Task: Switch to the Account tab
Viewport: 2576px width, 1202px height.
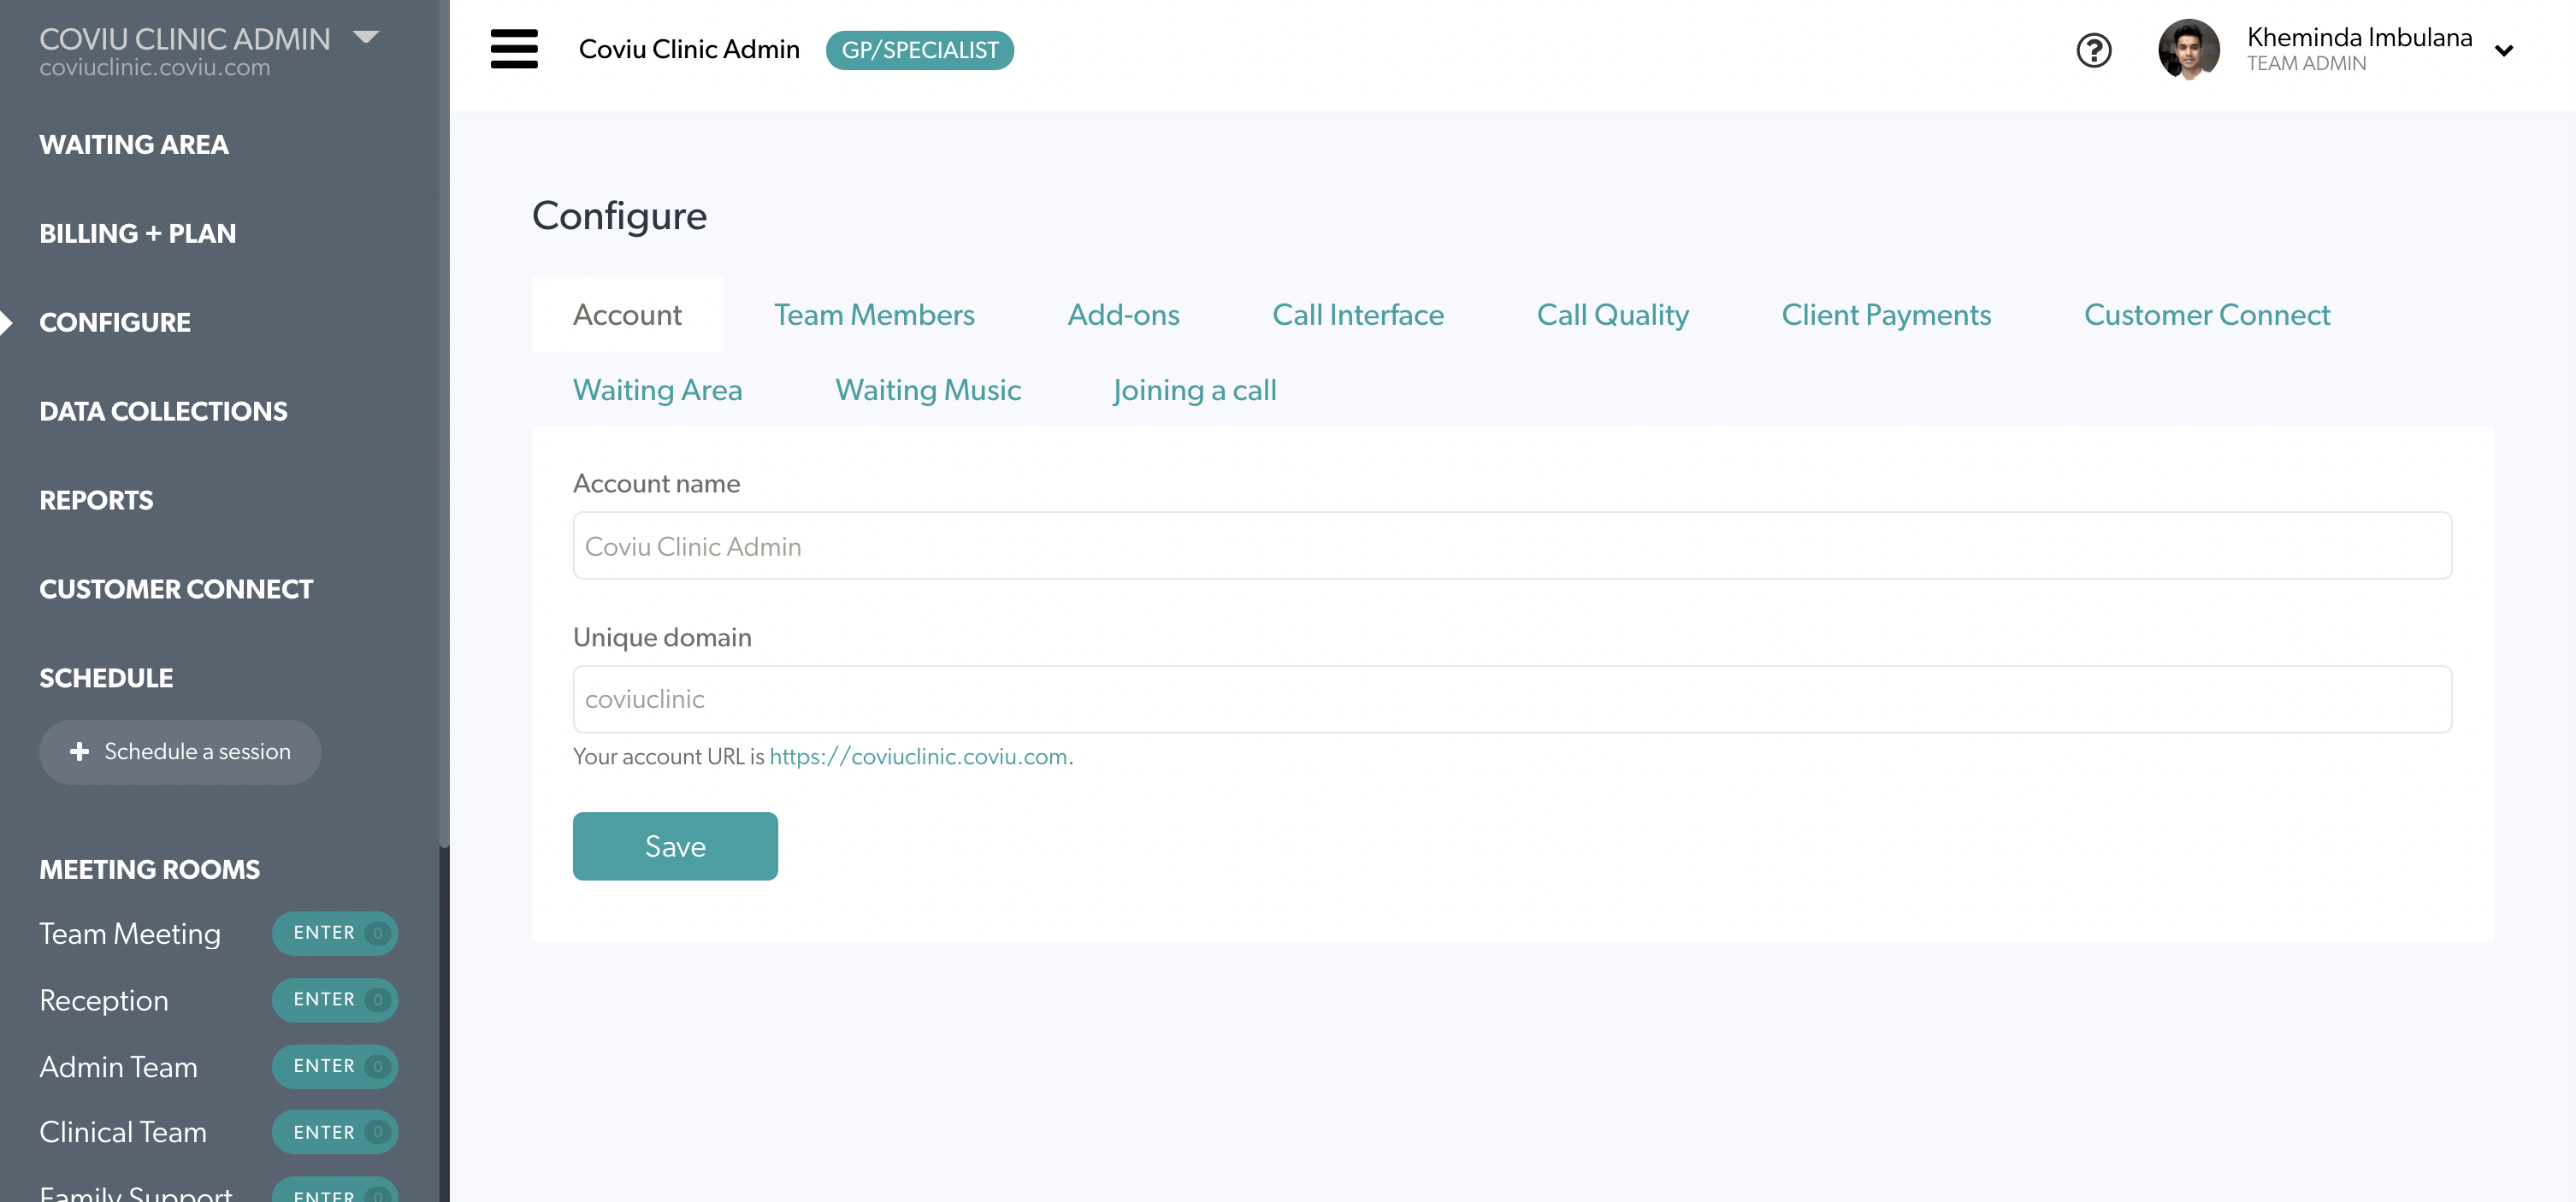Action: [627, 315]
